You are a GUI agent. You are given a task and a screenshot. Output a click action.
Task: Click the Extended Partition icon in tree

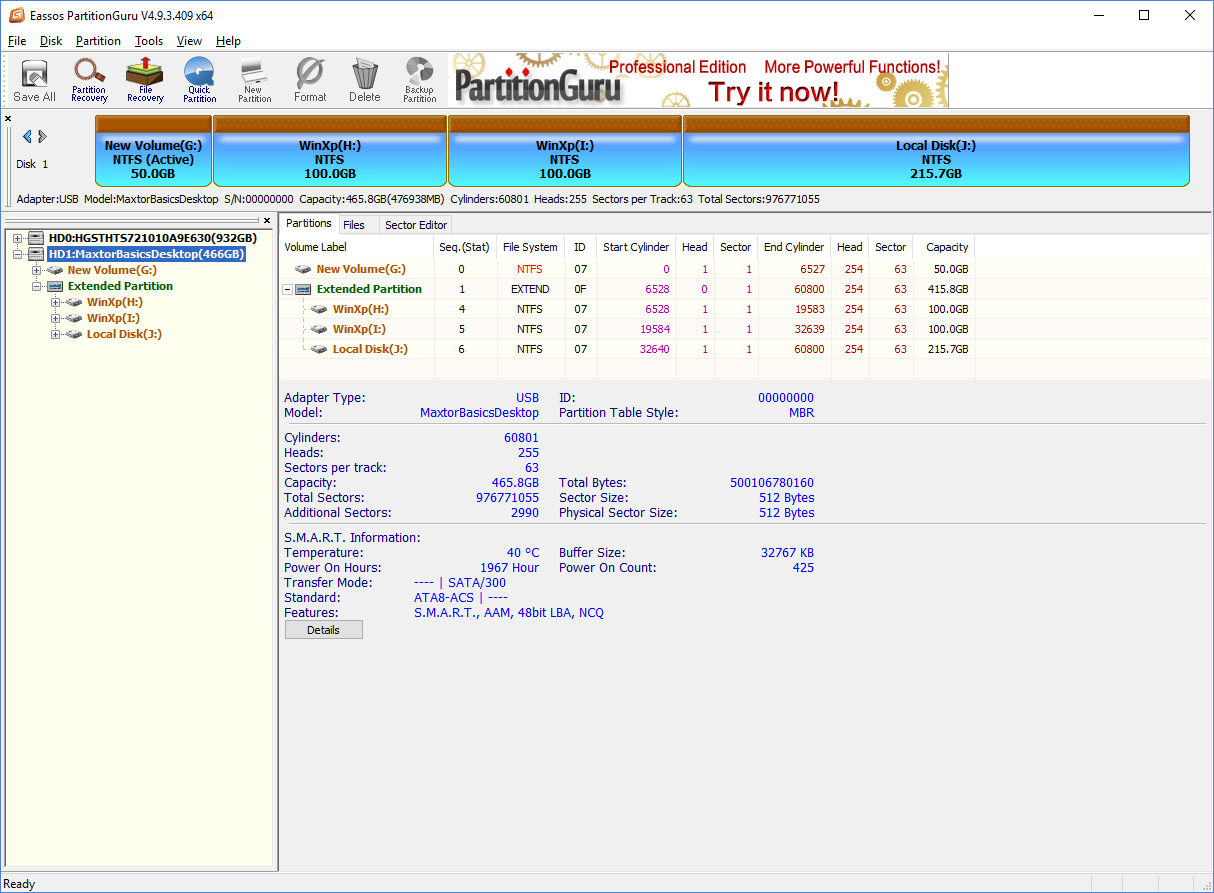click(55, 286)
